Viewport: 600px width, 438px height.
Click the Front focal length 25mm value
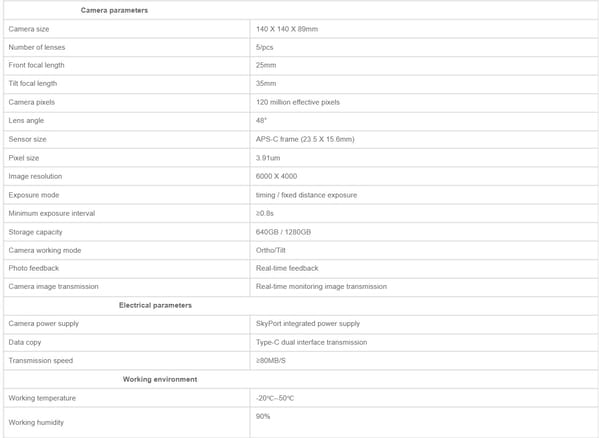[x=266, y=65]
